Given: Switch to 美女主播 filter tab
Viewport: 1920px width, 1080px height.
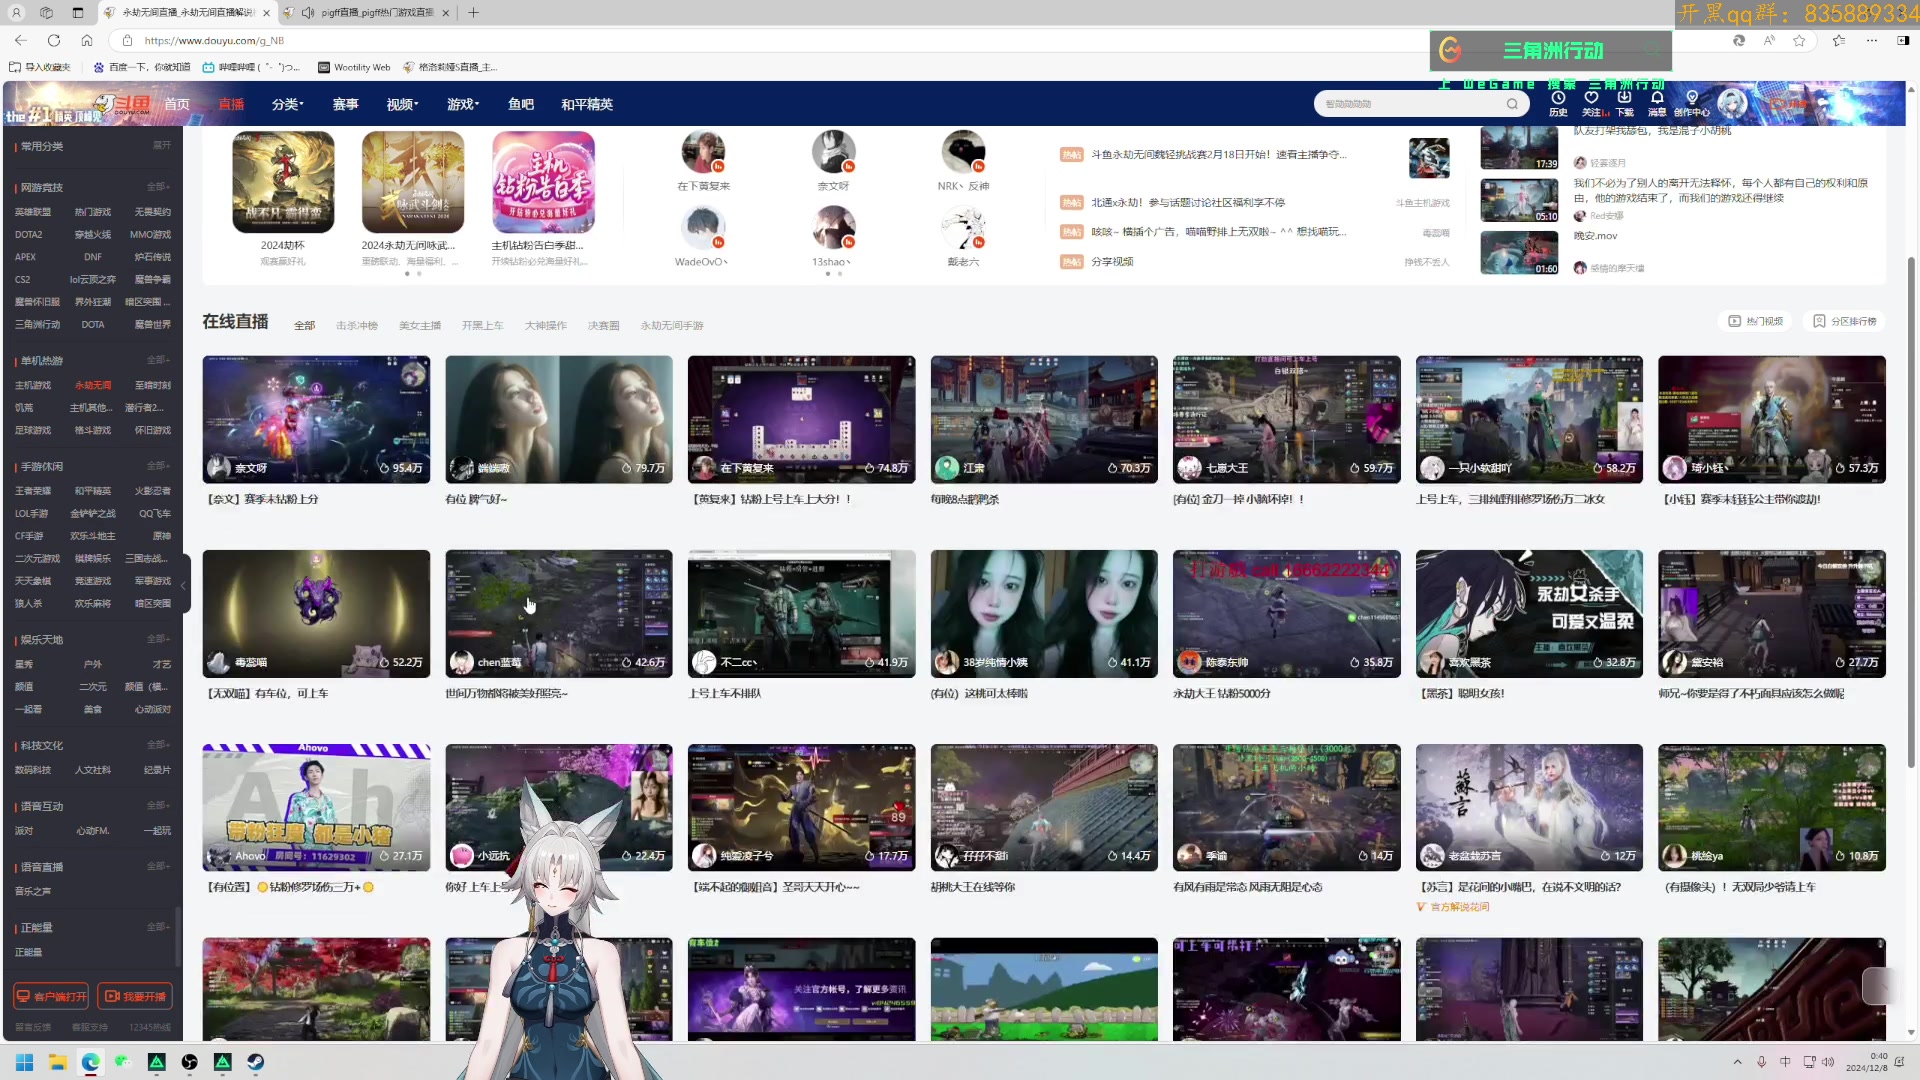Looking at the screenshot, I should [420, 326].
